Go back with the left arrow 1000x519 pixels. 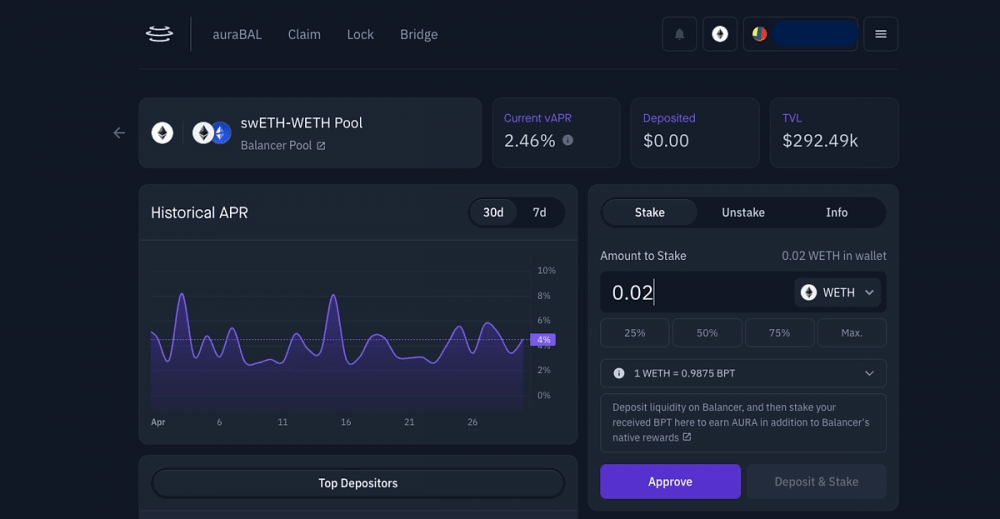click(119, 133)
